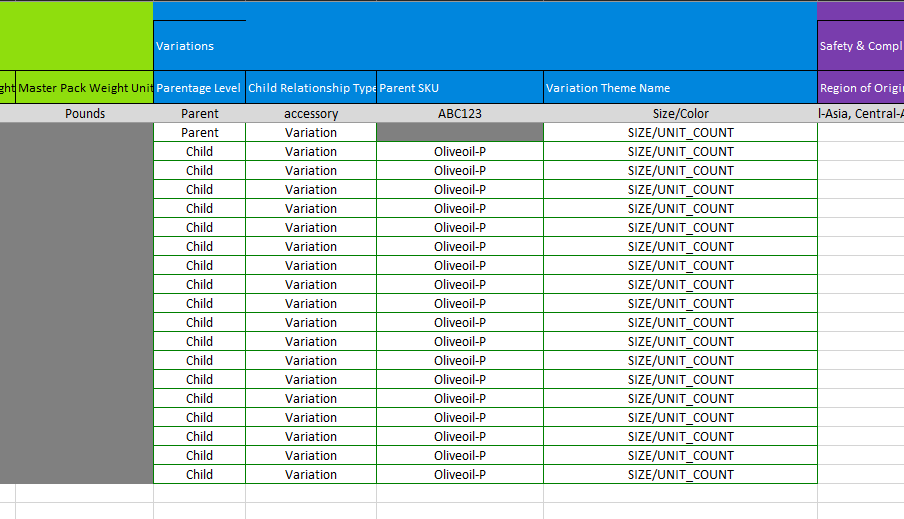Select the blank grey Parent SKU cell
Screen dimensions: 904x519
point(460,133)
